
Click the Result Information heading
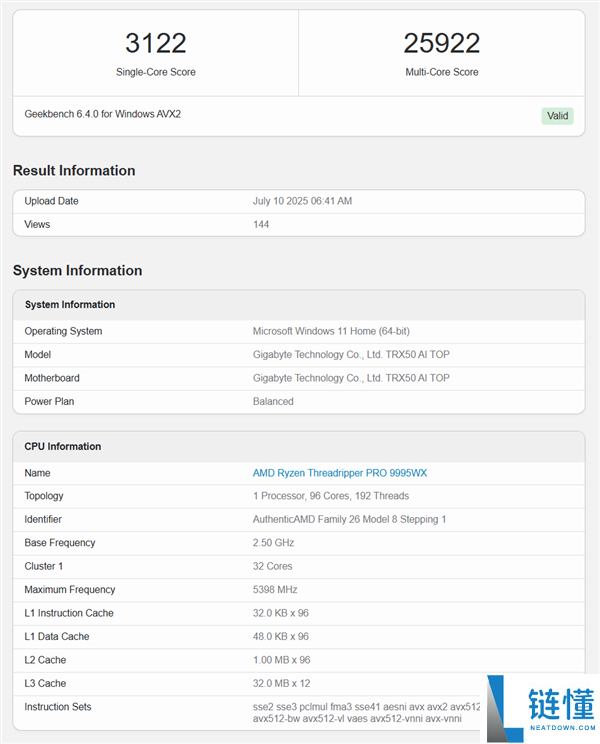point(74,170)
